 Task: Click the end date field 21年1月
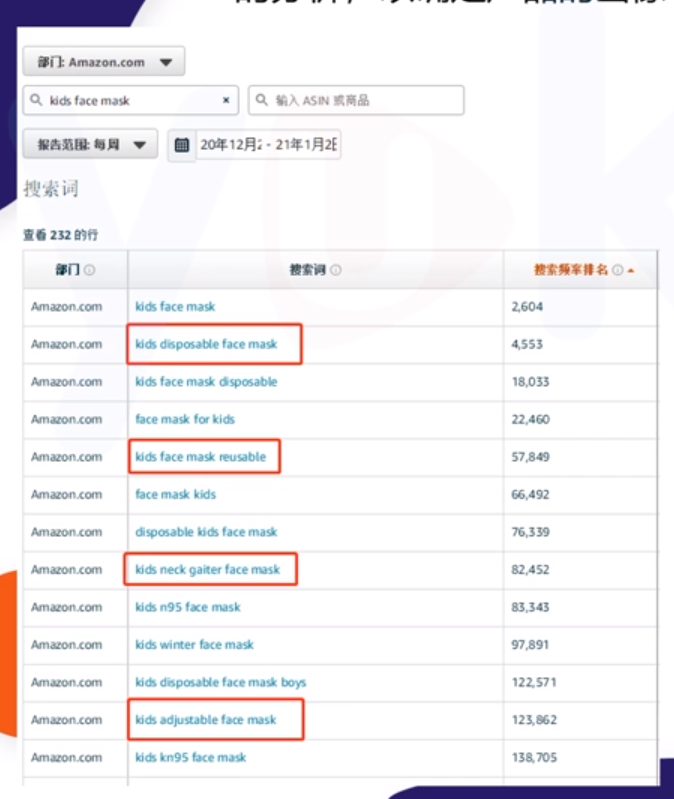coord(306,145)
